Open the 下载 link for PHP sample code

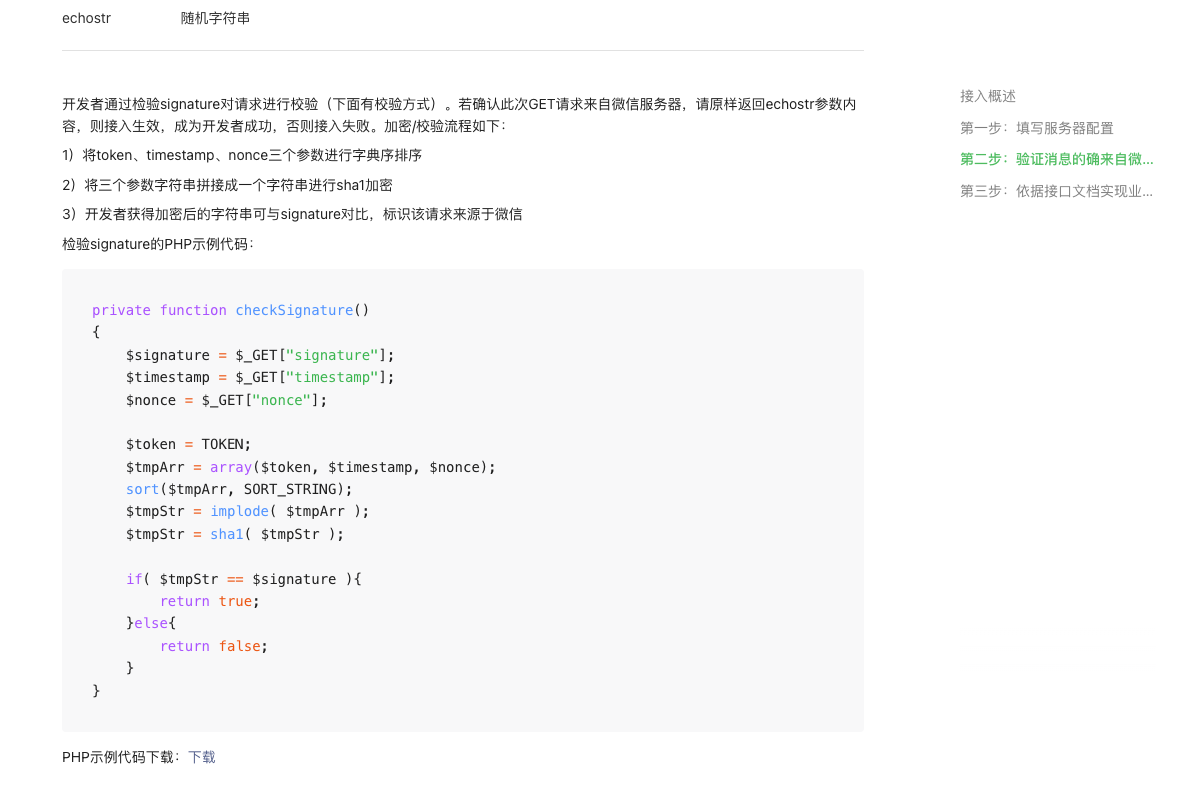202,757
